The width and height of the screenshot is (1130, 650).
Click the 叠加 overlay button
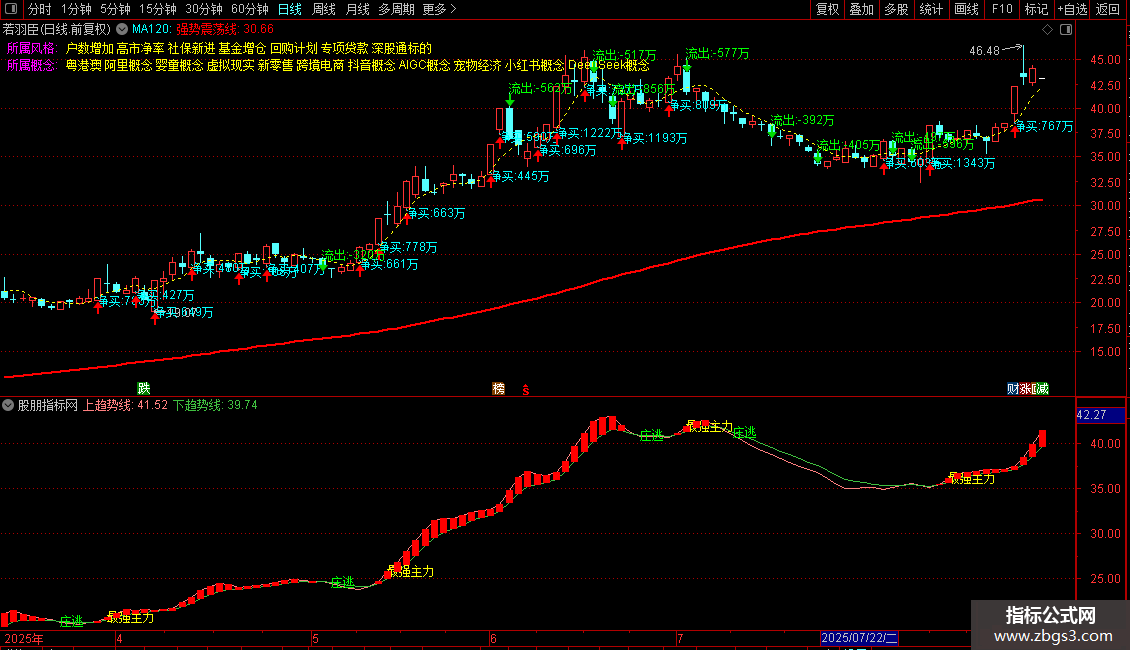[861, 9]
